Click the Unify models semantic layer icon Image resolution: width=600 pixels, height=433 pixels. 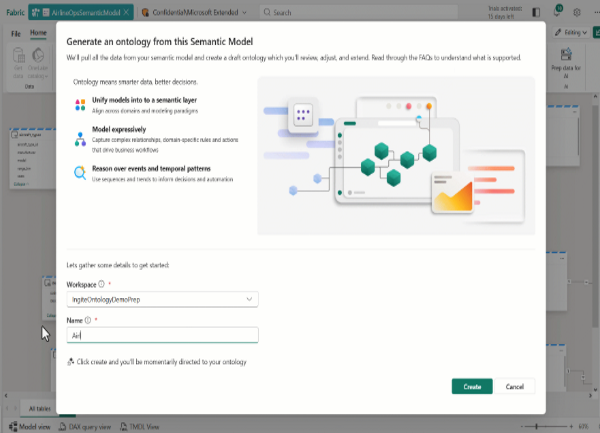point(80,104)
